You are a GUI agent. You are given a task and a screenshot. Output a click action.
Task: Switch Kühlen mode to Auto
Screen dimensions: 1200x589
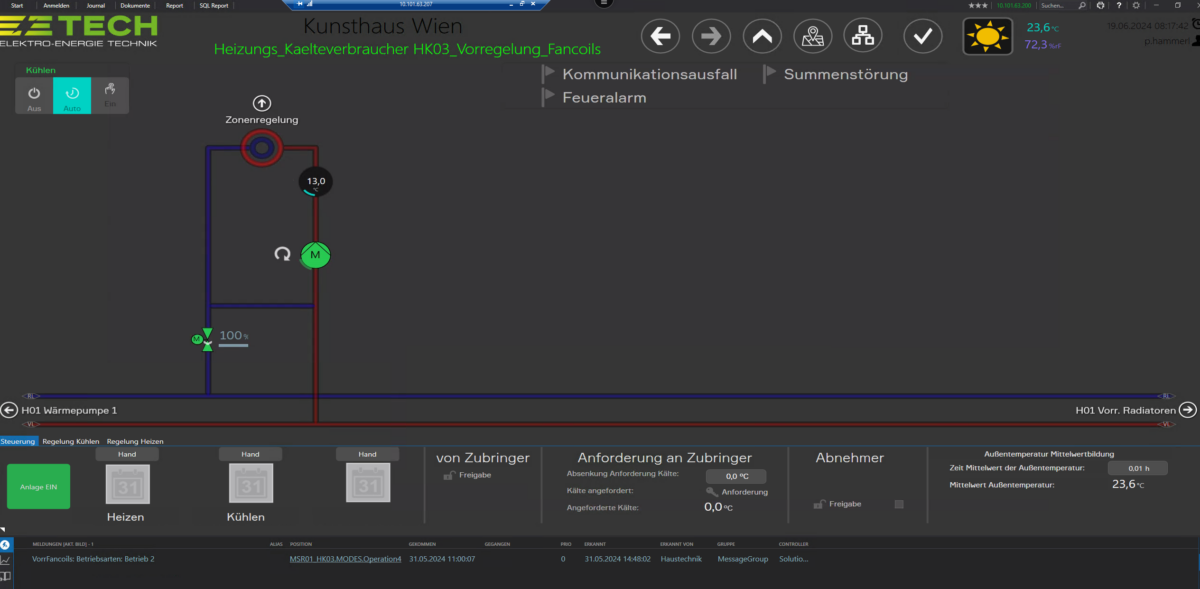tap(72, 96)
